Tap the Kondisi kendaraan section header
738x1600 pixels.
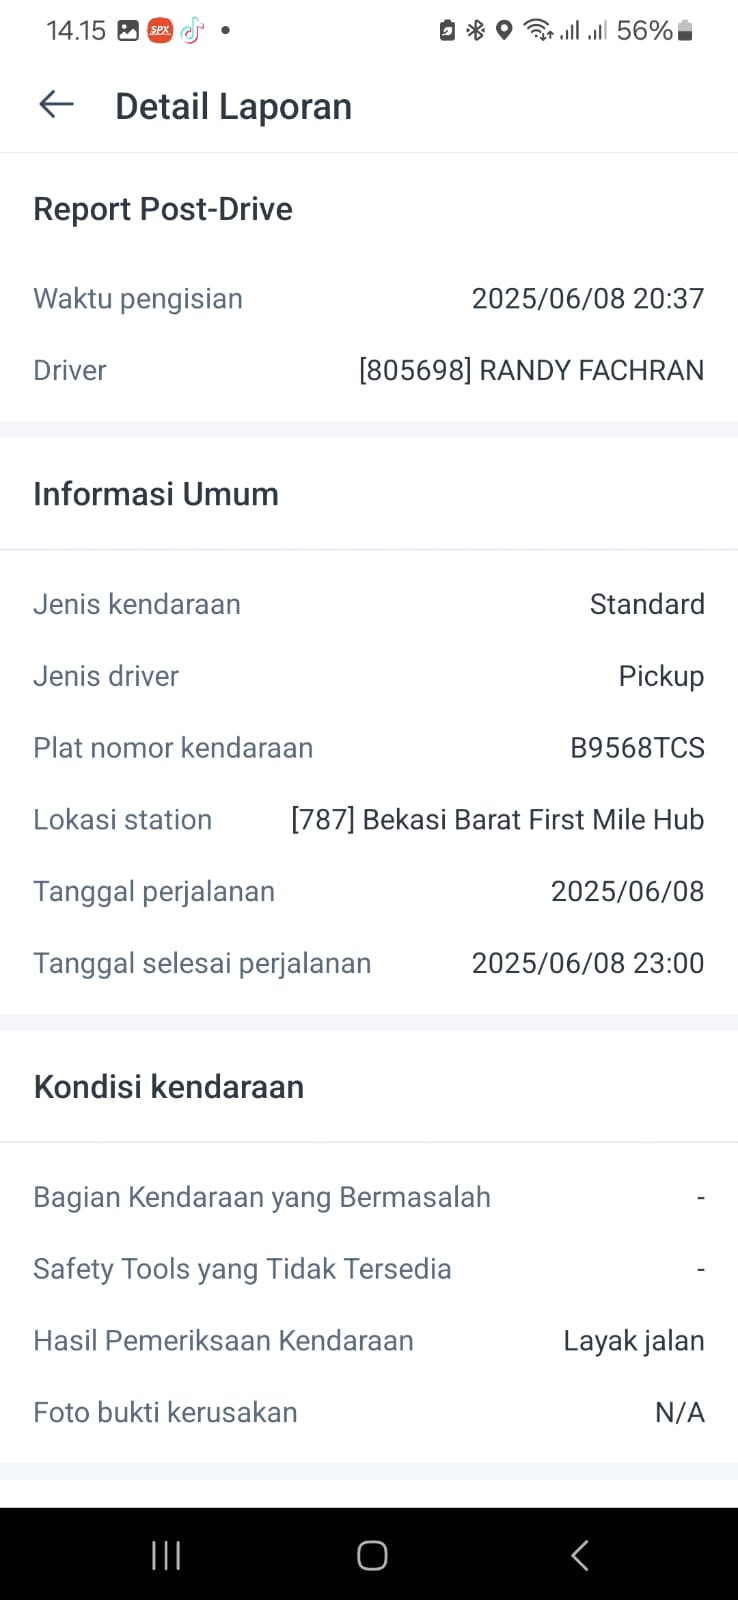169,1087
